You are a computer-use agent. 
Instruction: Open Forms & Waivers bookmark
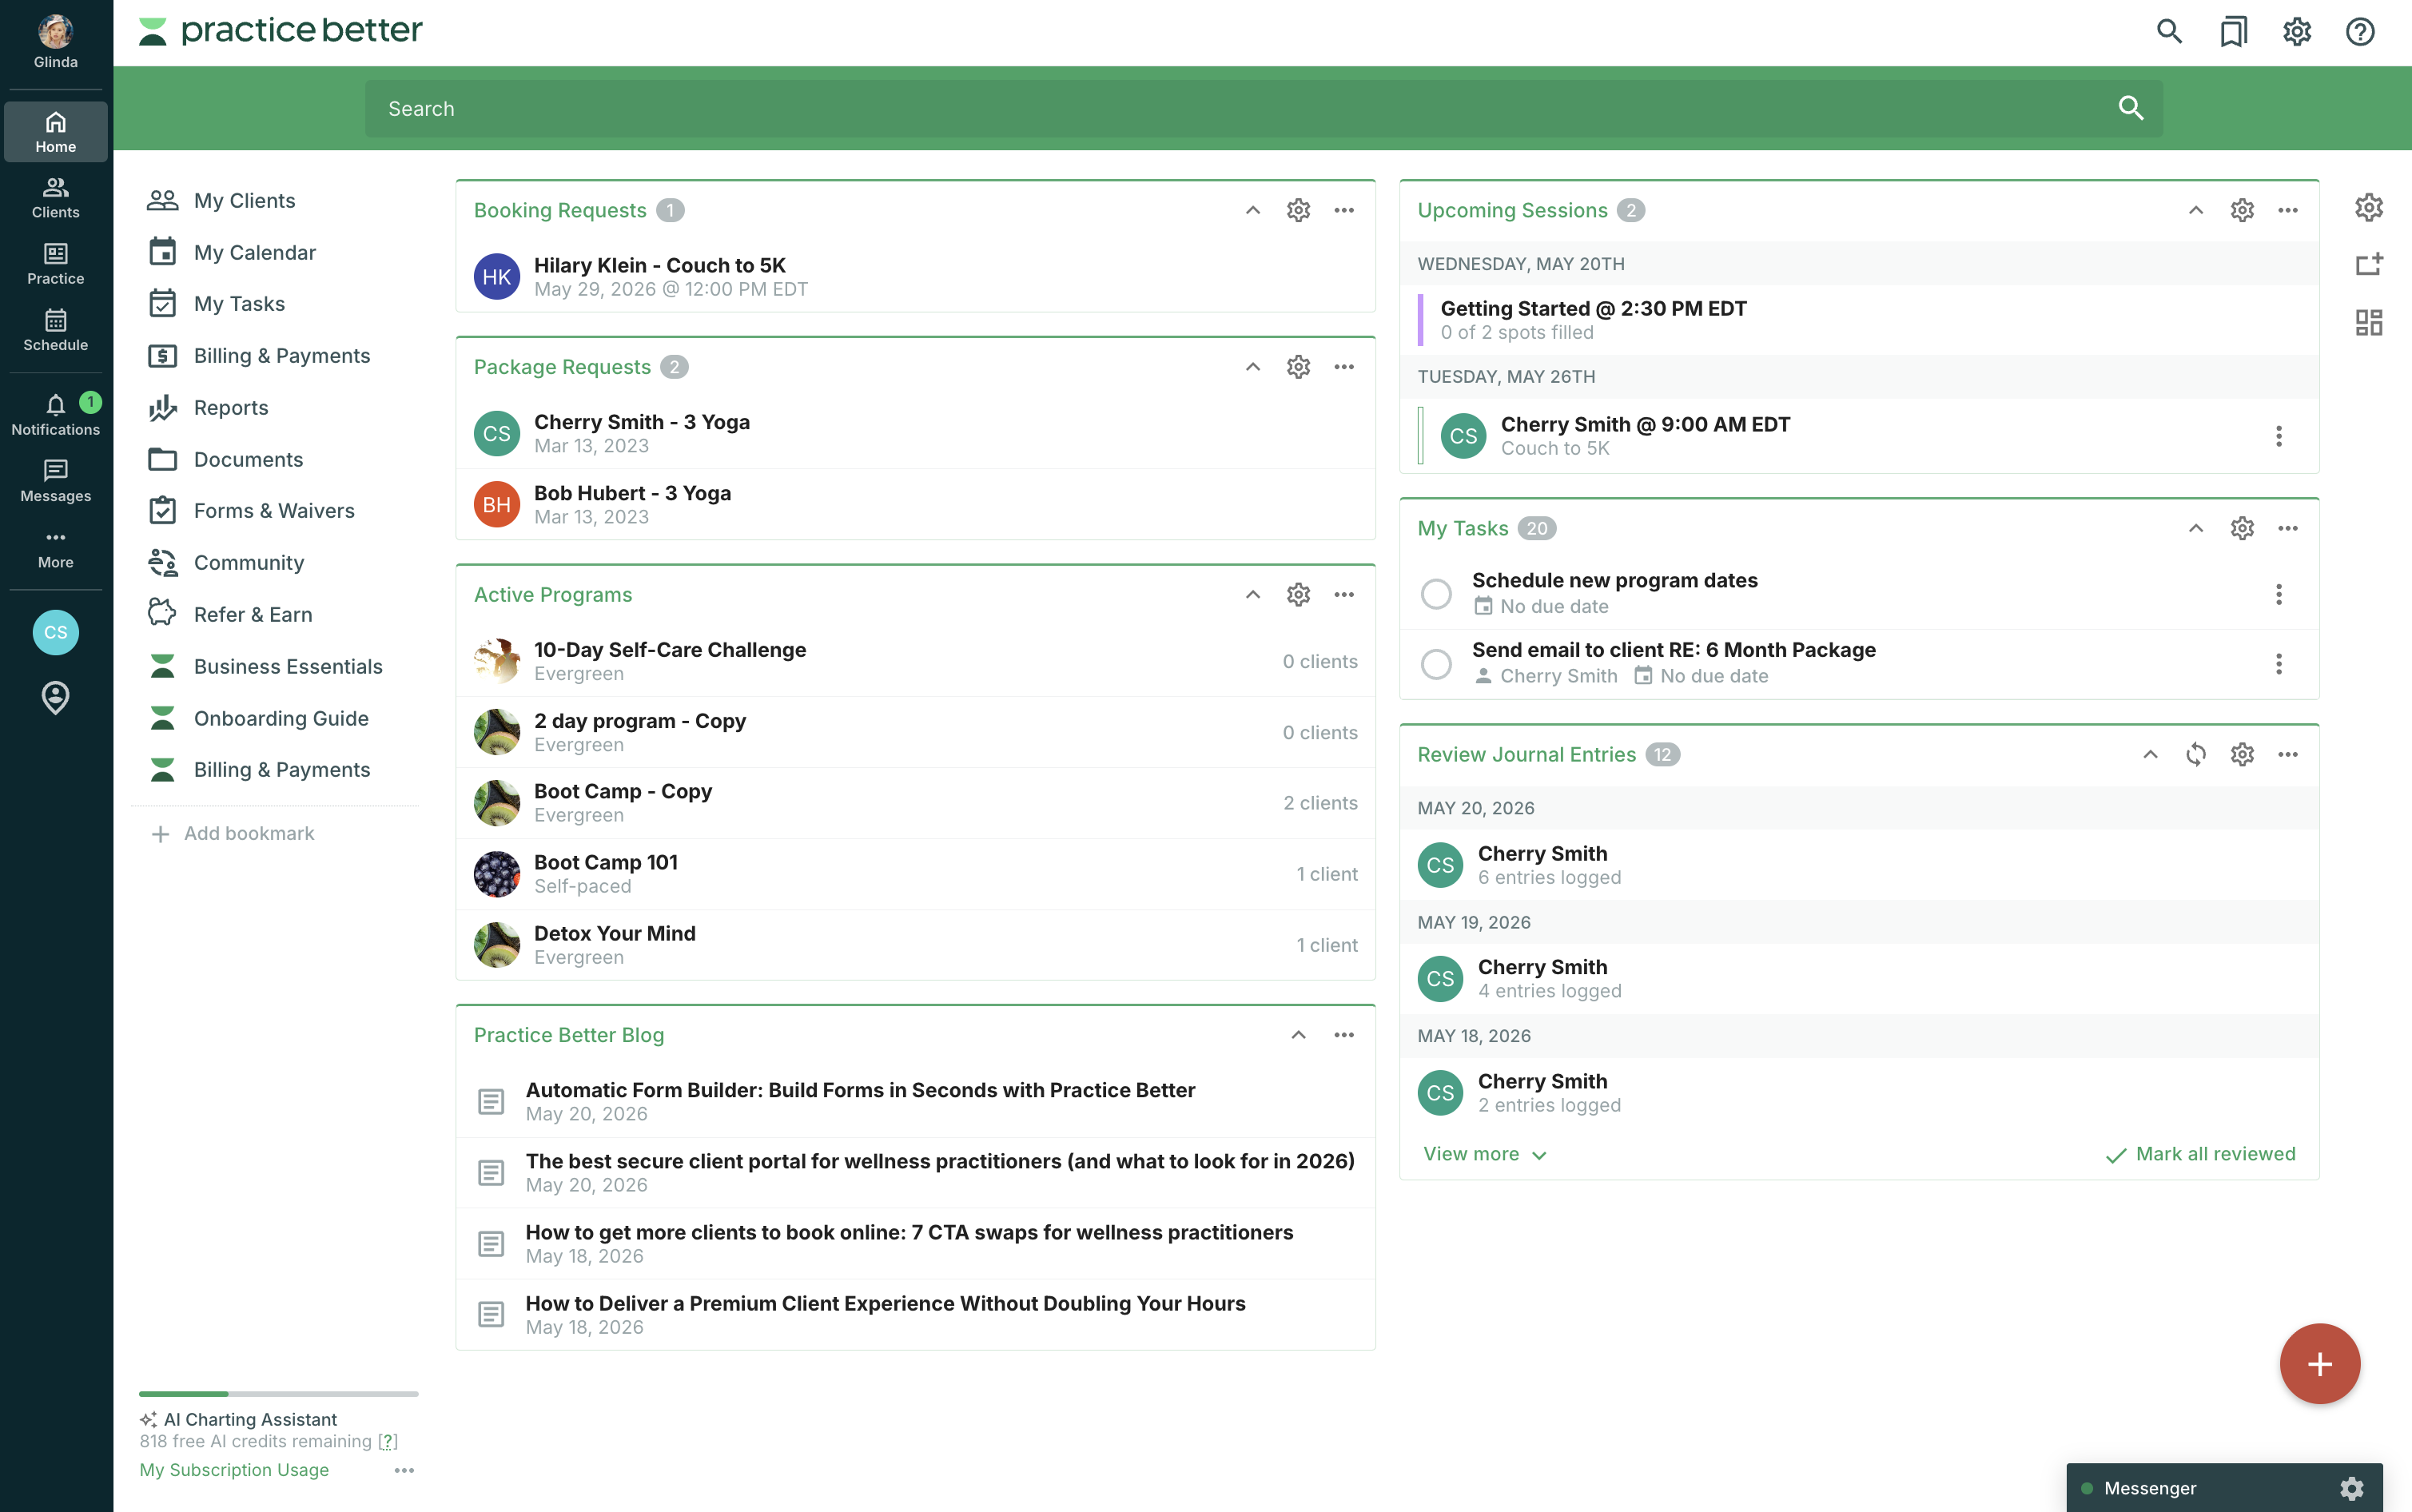251,511
